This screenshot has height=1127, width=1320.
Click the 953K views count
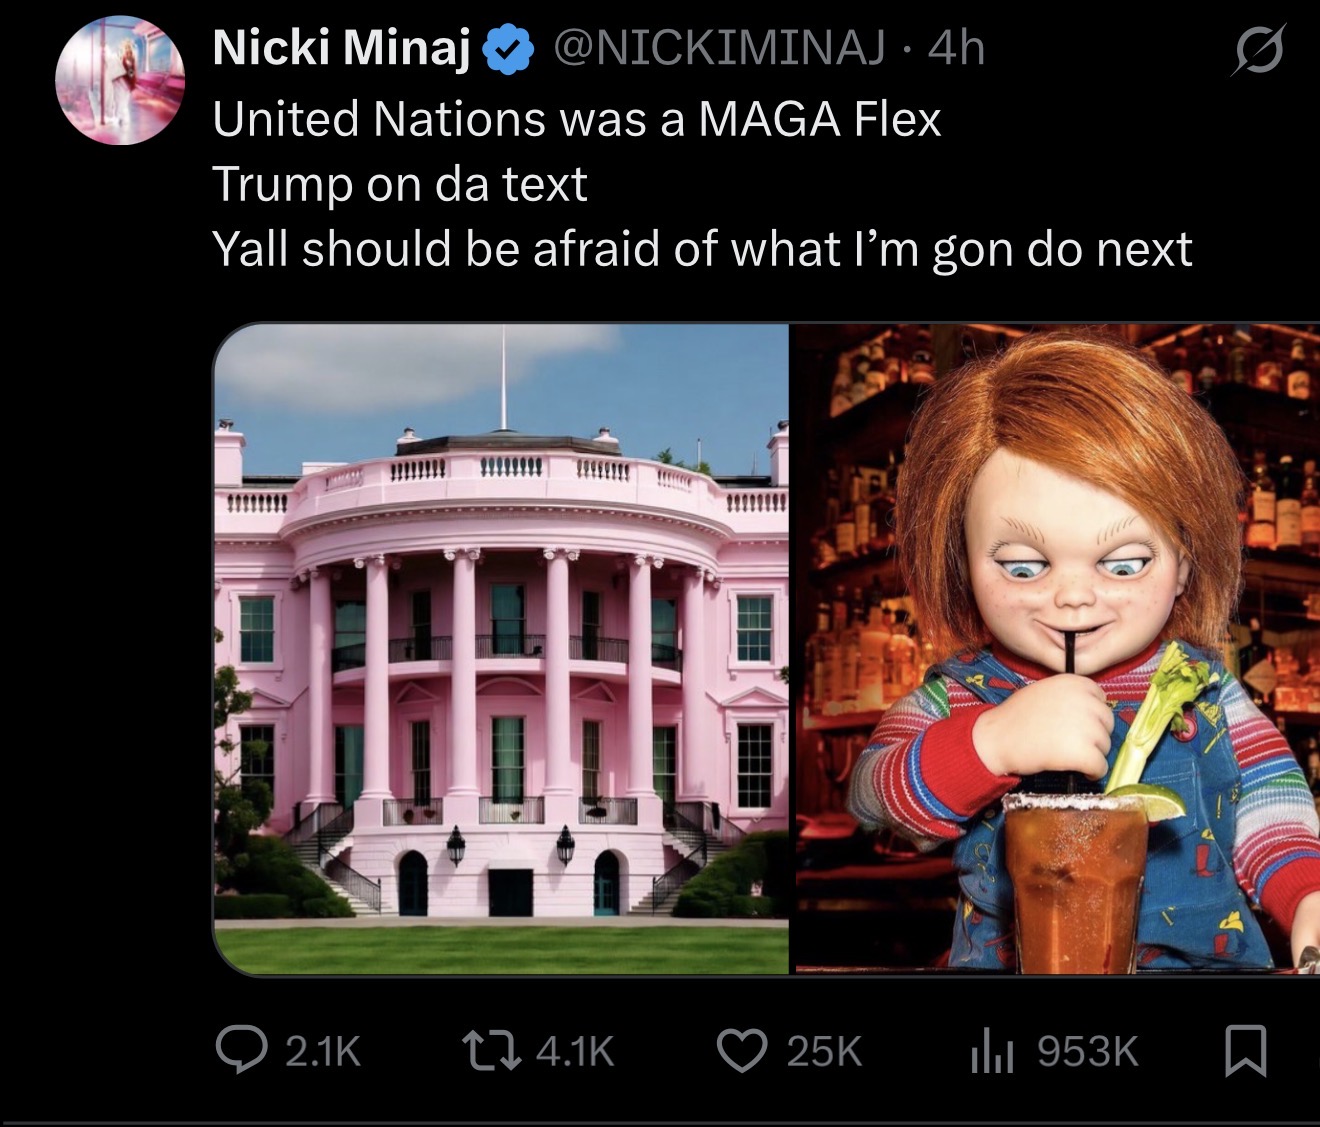1087,1051
